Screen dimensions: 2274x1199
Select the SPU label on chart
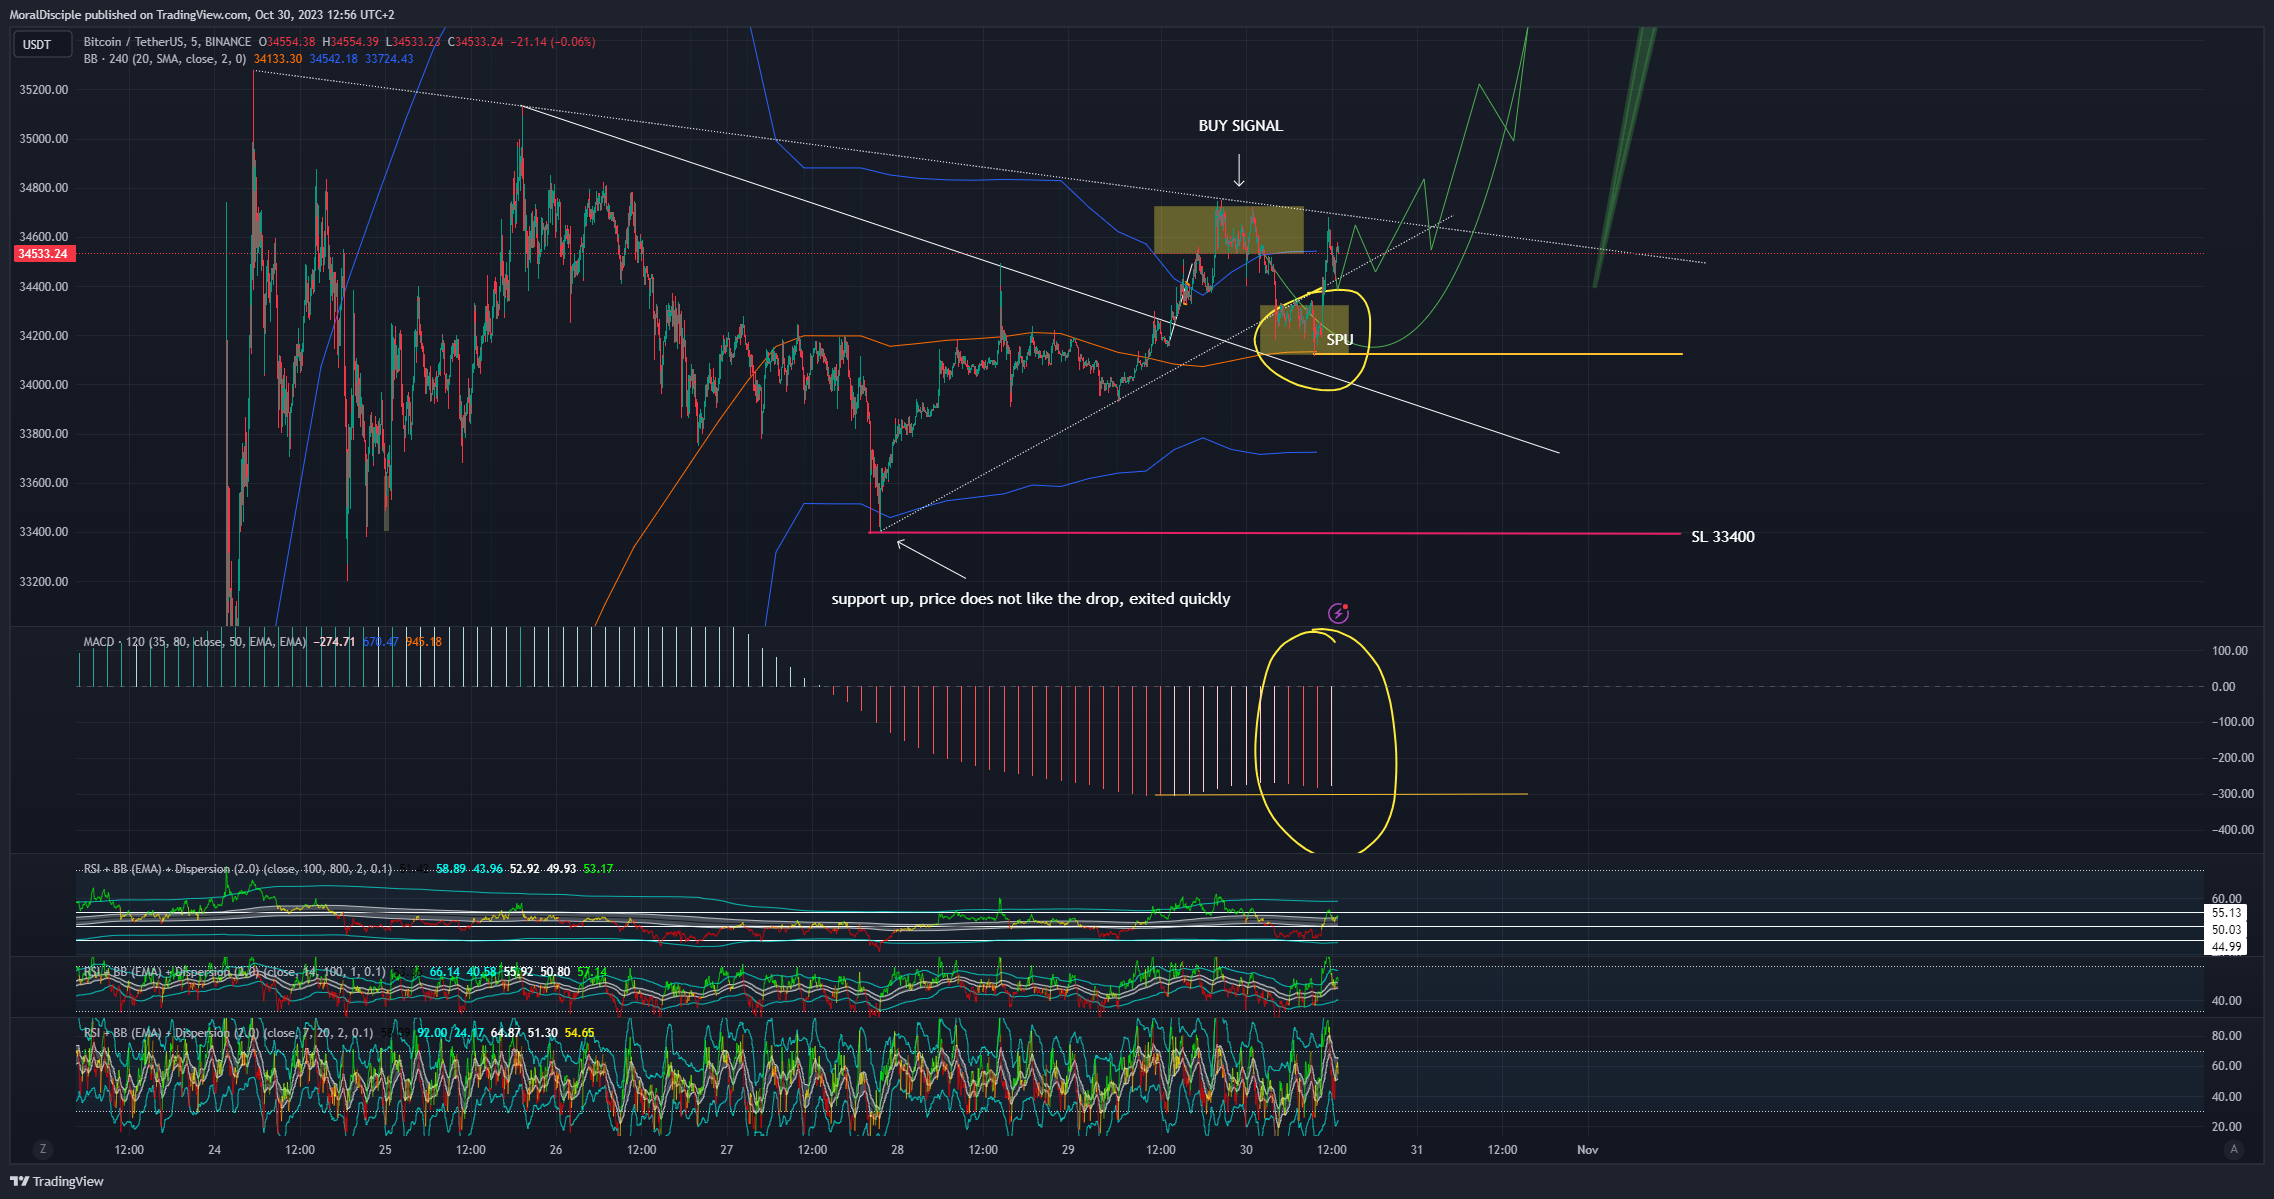click(x=1339, y=340)
